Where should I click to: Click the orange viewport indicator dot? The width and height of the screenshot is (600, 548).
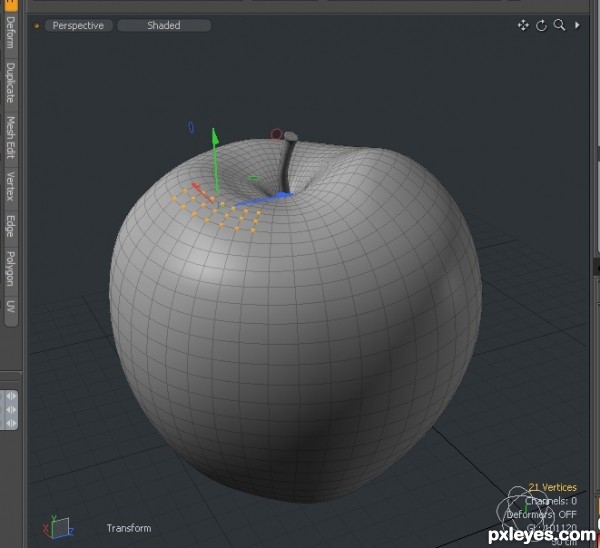pyautogui.click(x=37, y=26)
